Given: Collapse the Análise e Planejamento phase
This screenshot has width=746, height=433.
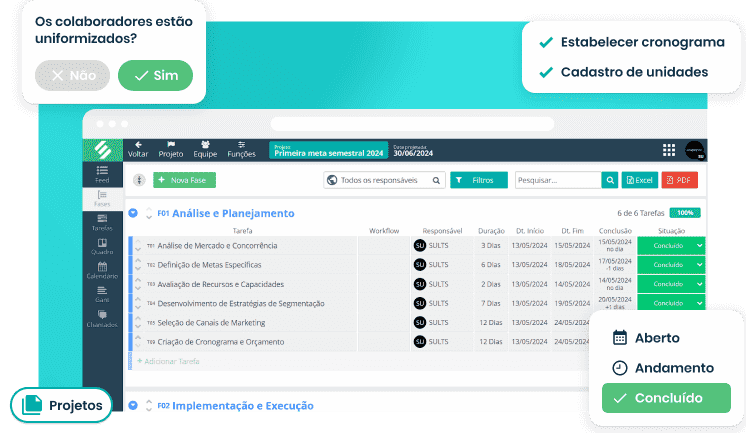Looking at the screenshot, I should [x=133, y=213].
